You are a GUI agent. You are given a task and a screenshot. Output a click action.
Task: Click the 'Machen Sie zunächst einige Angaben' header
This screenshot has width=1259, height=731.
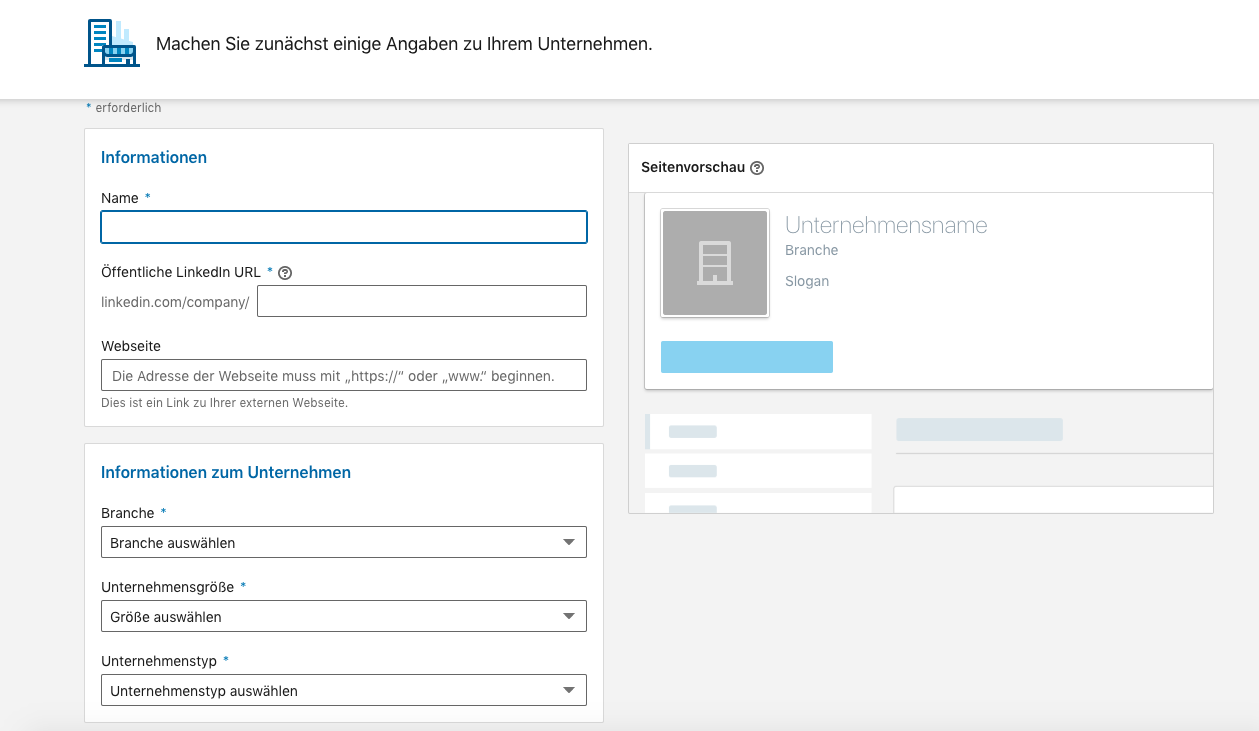point(404,44)
